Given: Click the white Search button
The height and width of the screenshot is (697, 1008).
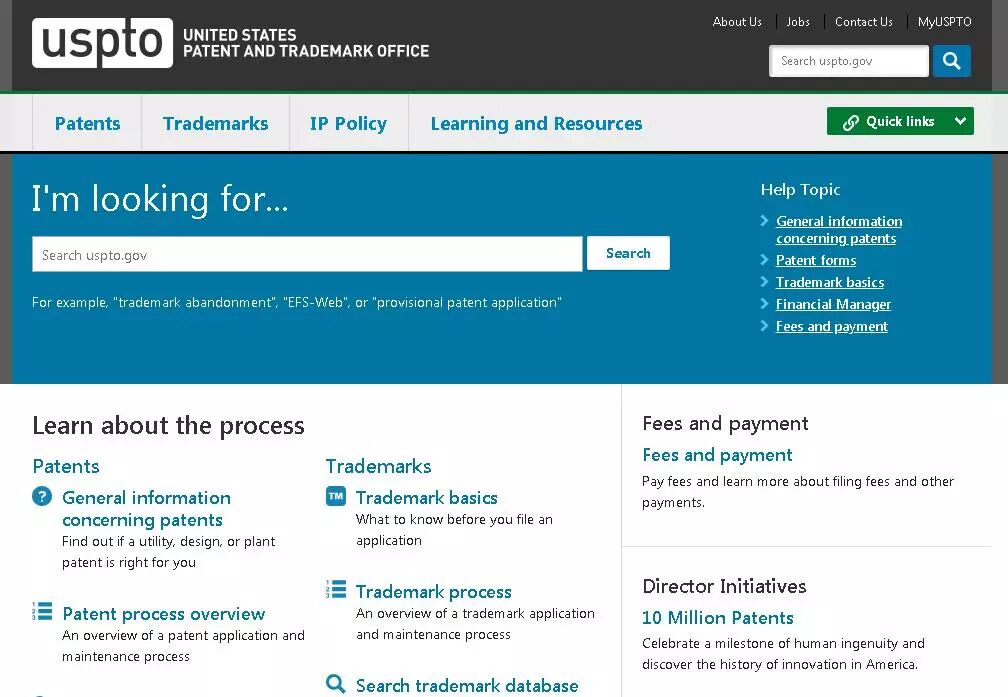Looking at the screenshot, I should pyautogui.click(x=628, y=253).
